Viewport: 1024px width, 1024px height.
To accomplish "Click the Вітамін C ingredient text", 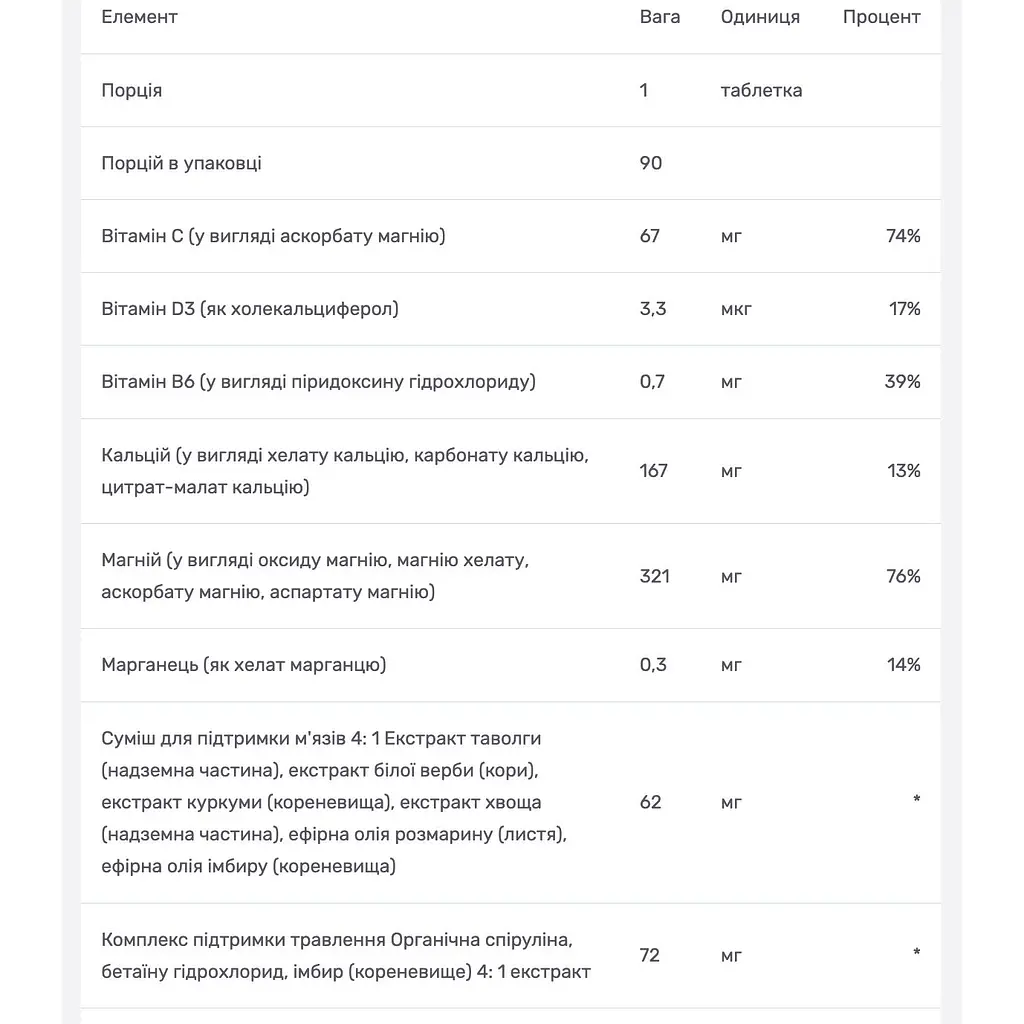I will [273, 236].
